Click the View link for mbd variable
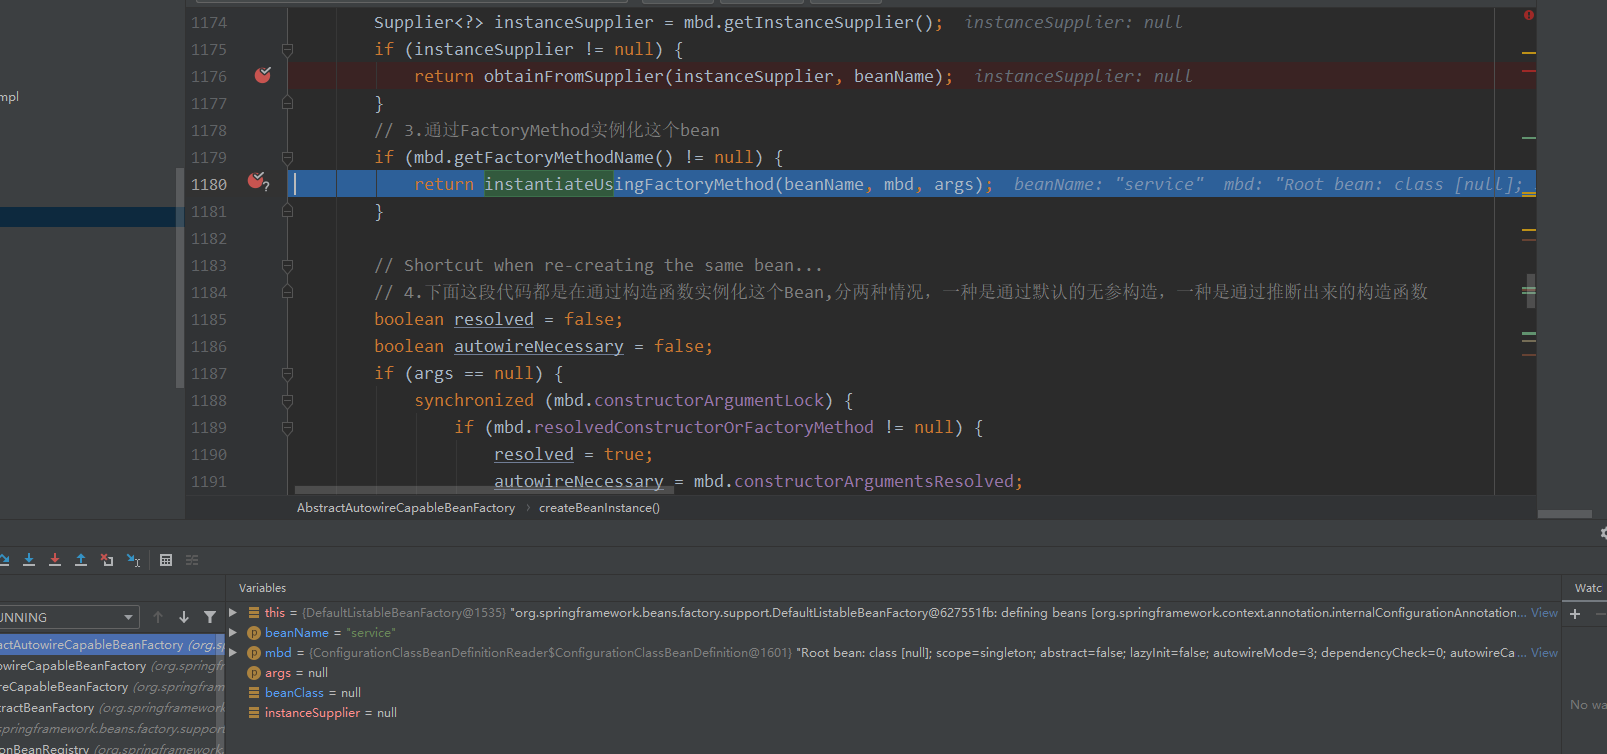This screenshot has width=1607, height=754. click(x=1544, y=653)
